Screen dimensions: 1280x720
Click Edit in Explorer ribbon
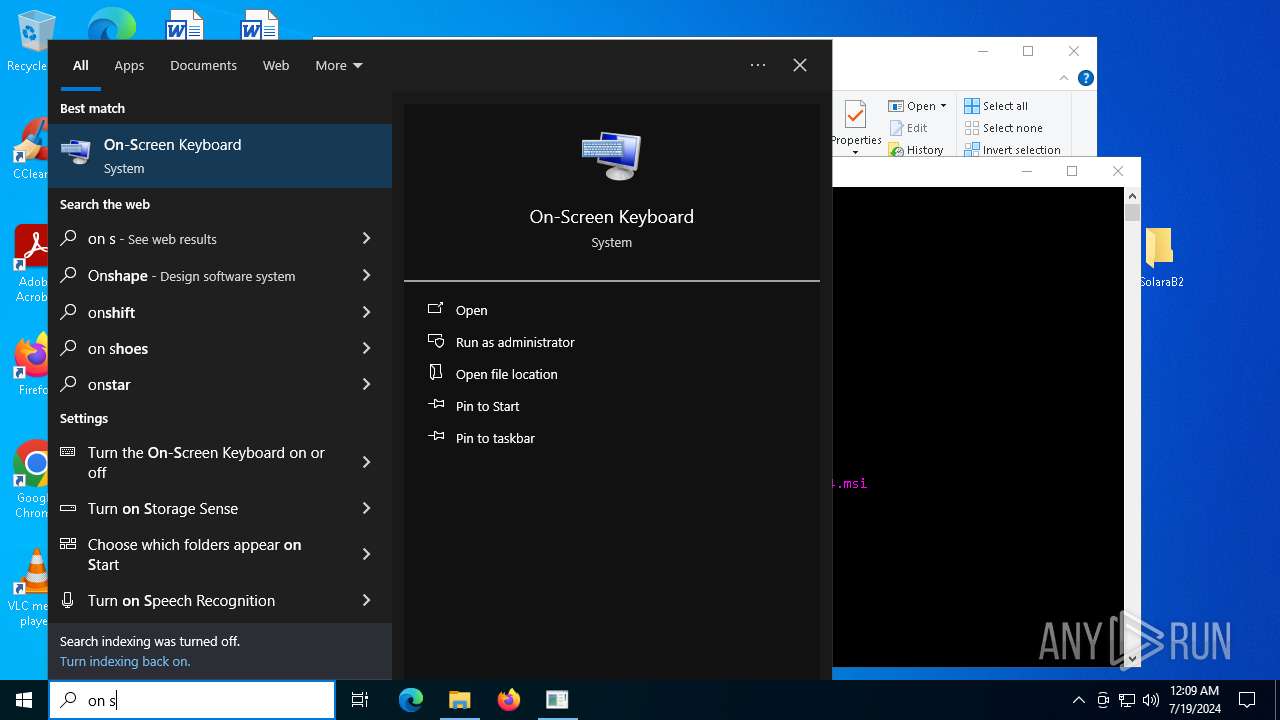click(x=908, y=128)
